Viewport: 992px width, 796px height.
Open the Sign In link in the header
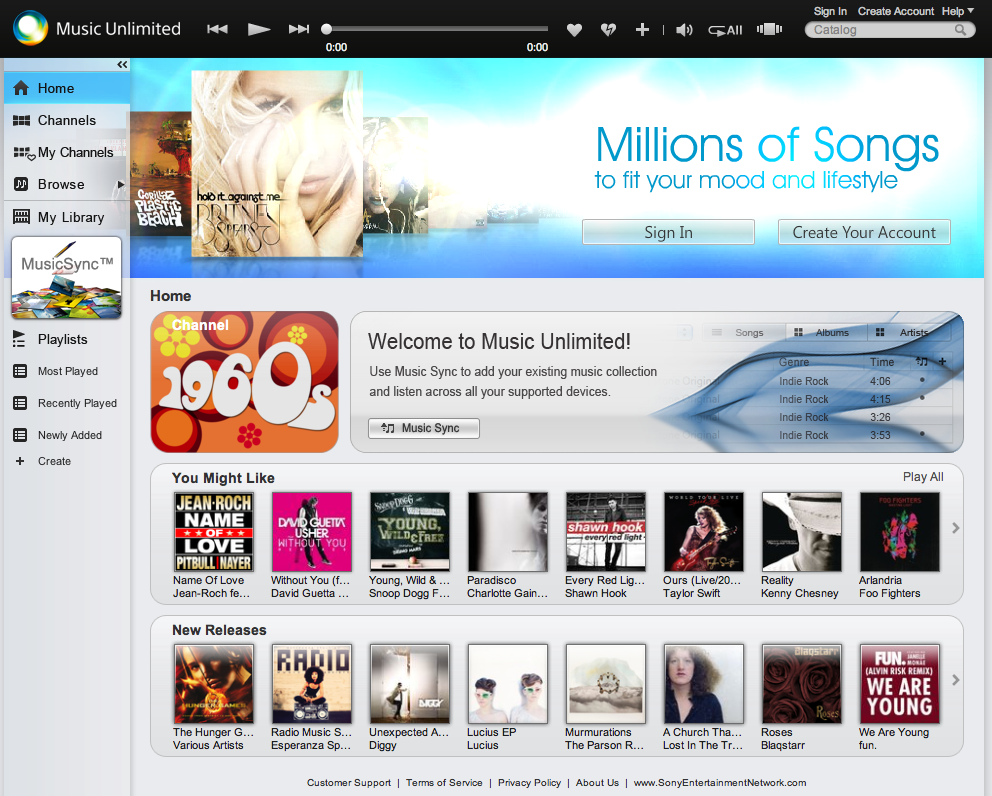pyautogui.click(x=830, y=11)
